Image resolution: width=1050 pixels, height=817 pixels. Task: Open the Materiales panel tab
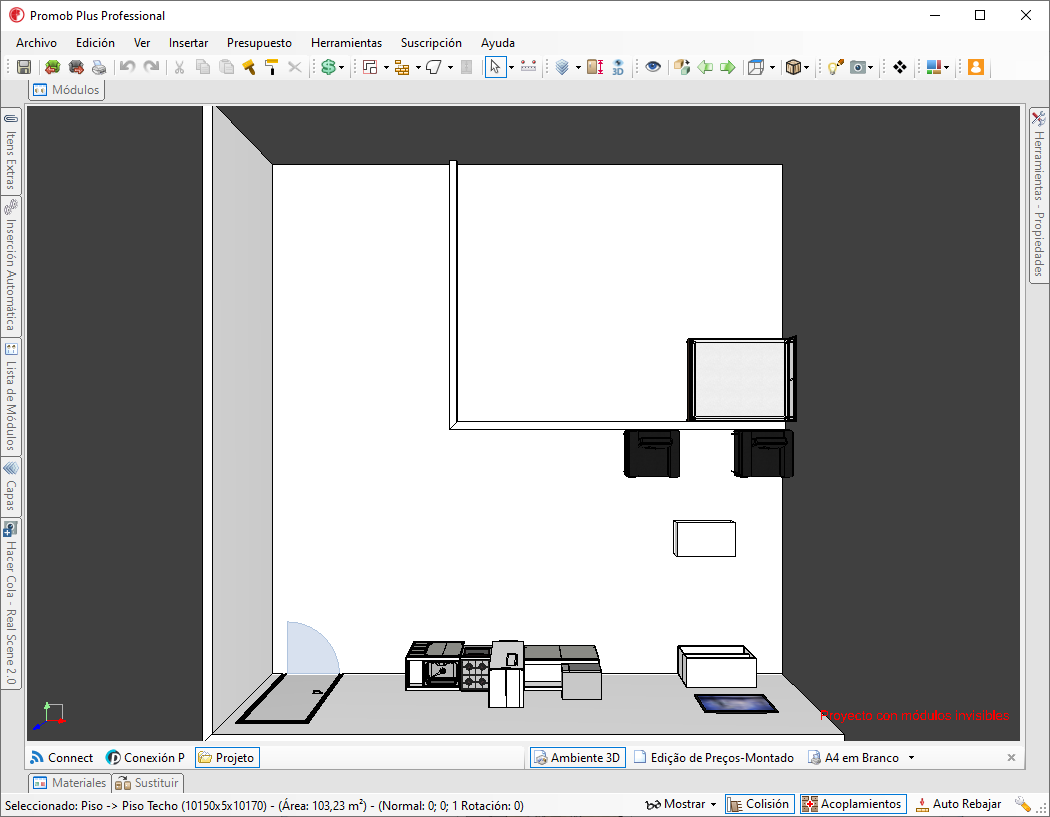click(70, 782)
